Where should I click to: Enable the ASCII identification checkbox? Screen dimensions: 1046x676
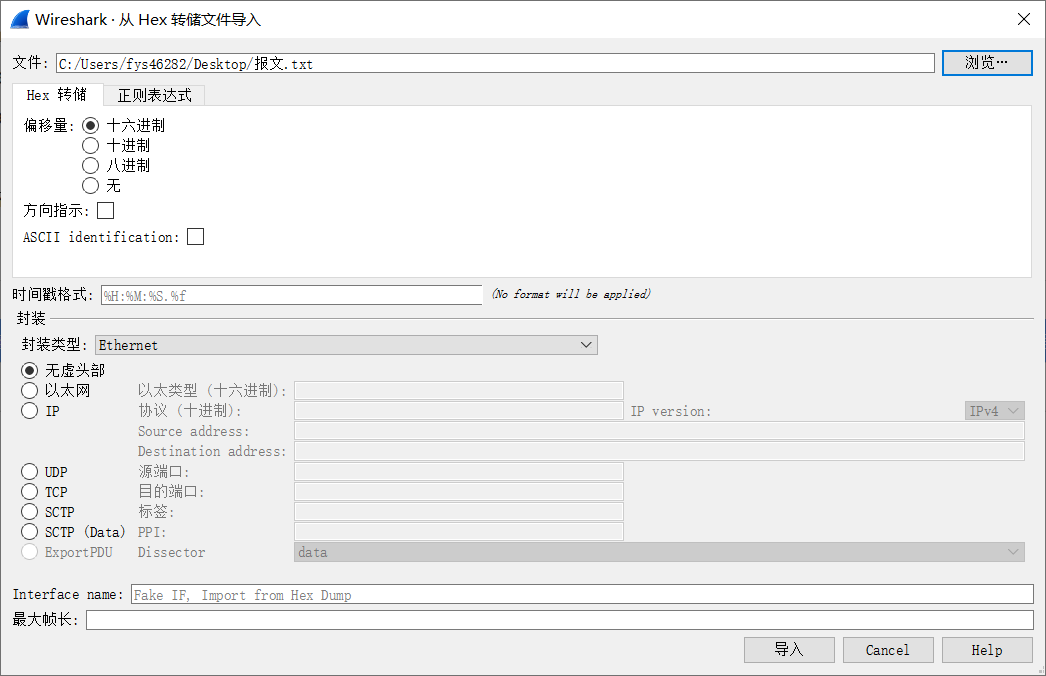(x=195, y=237)
